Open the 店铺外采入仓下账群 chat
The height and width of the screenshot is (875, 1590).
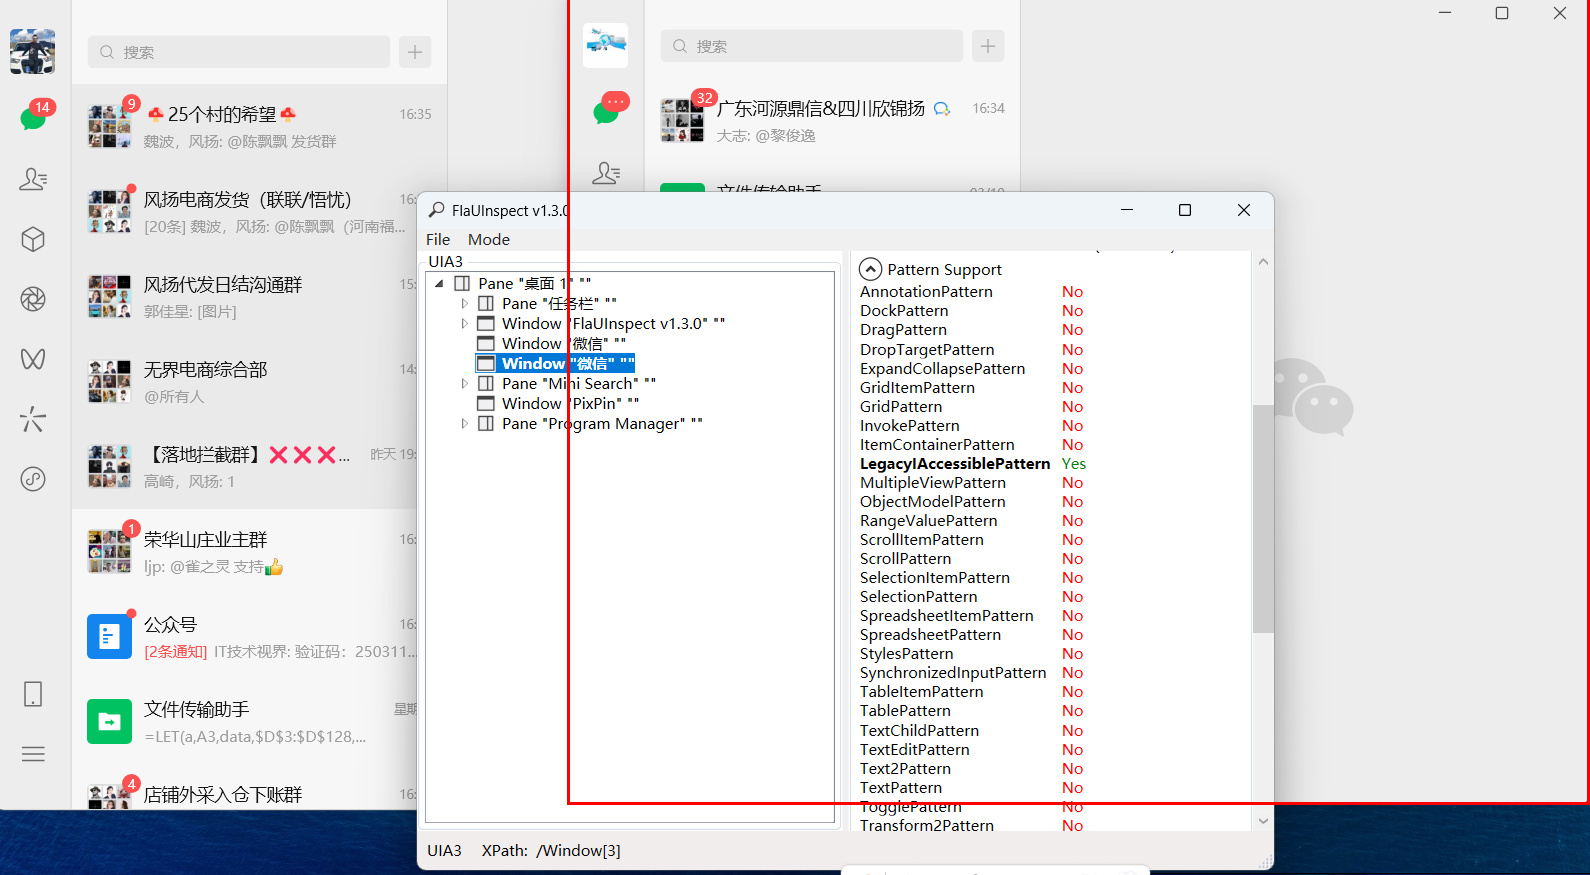click(260, 795)
